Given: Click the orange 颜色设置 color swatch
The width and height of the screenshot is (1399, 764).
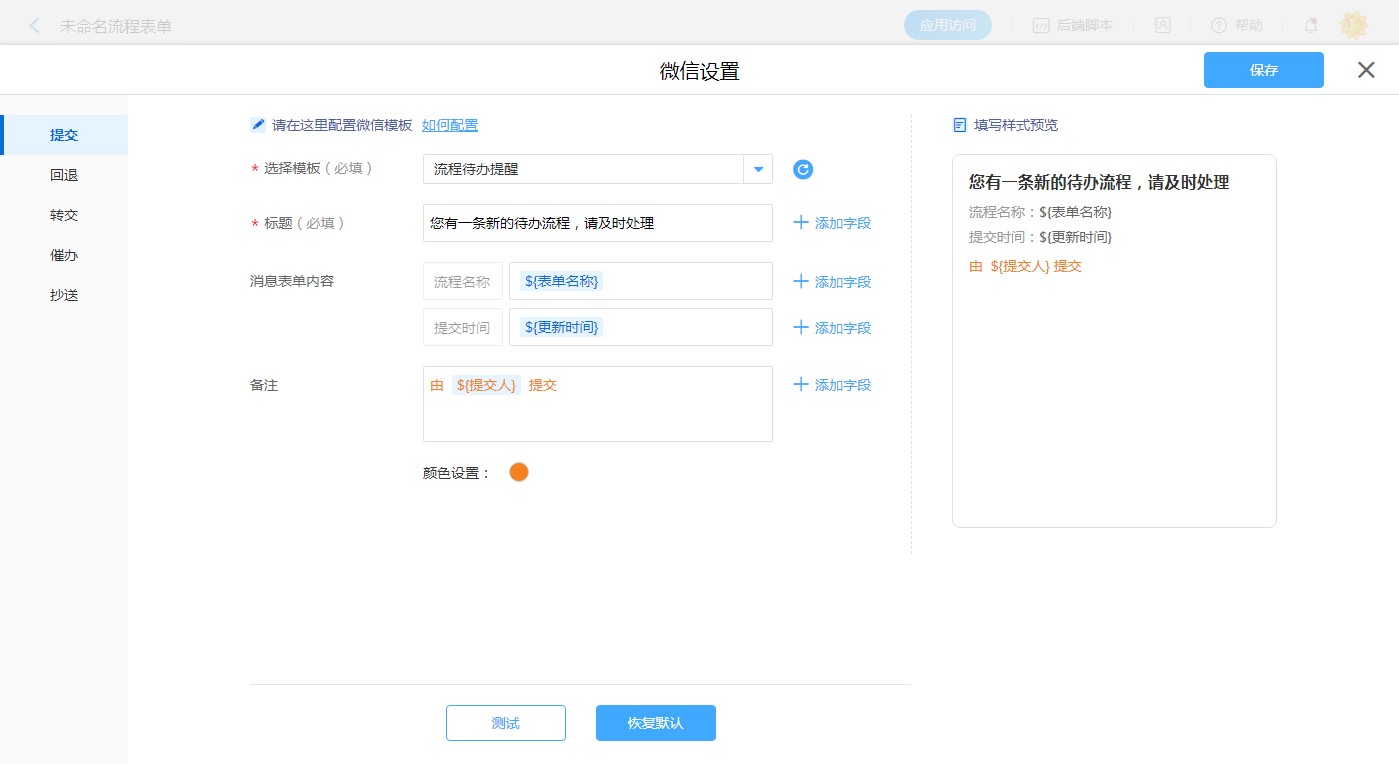Looking at the screenshot, I should click(x=518, y=472).
